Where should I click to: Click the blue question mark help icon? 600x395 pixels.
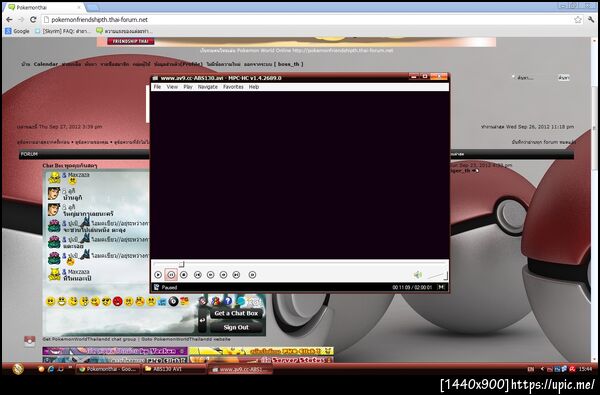[x=228, y=301]
